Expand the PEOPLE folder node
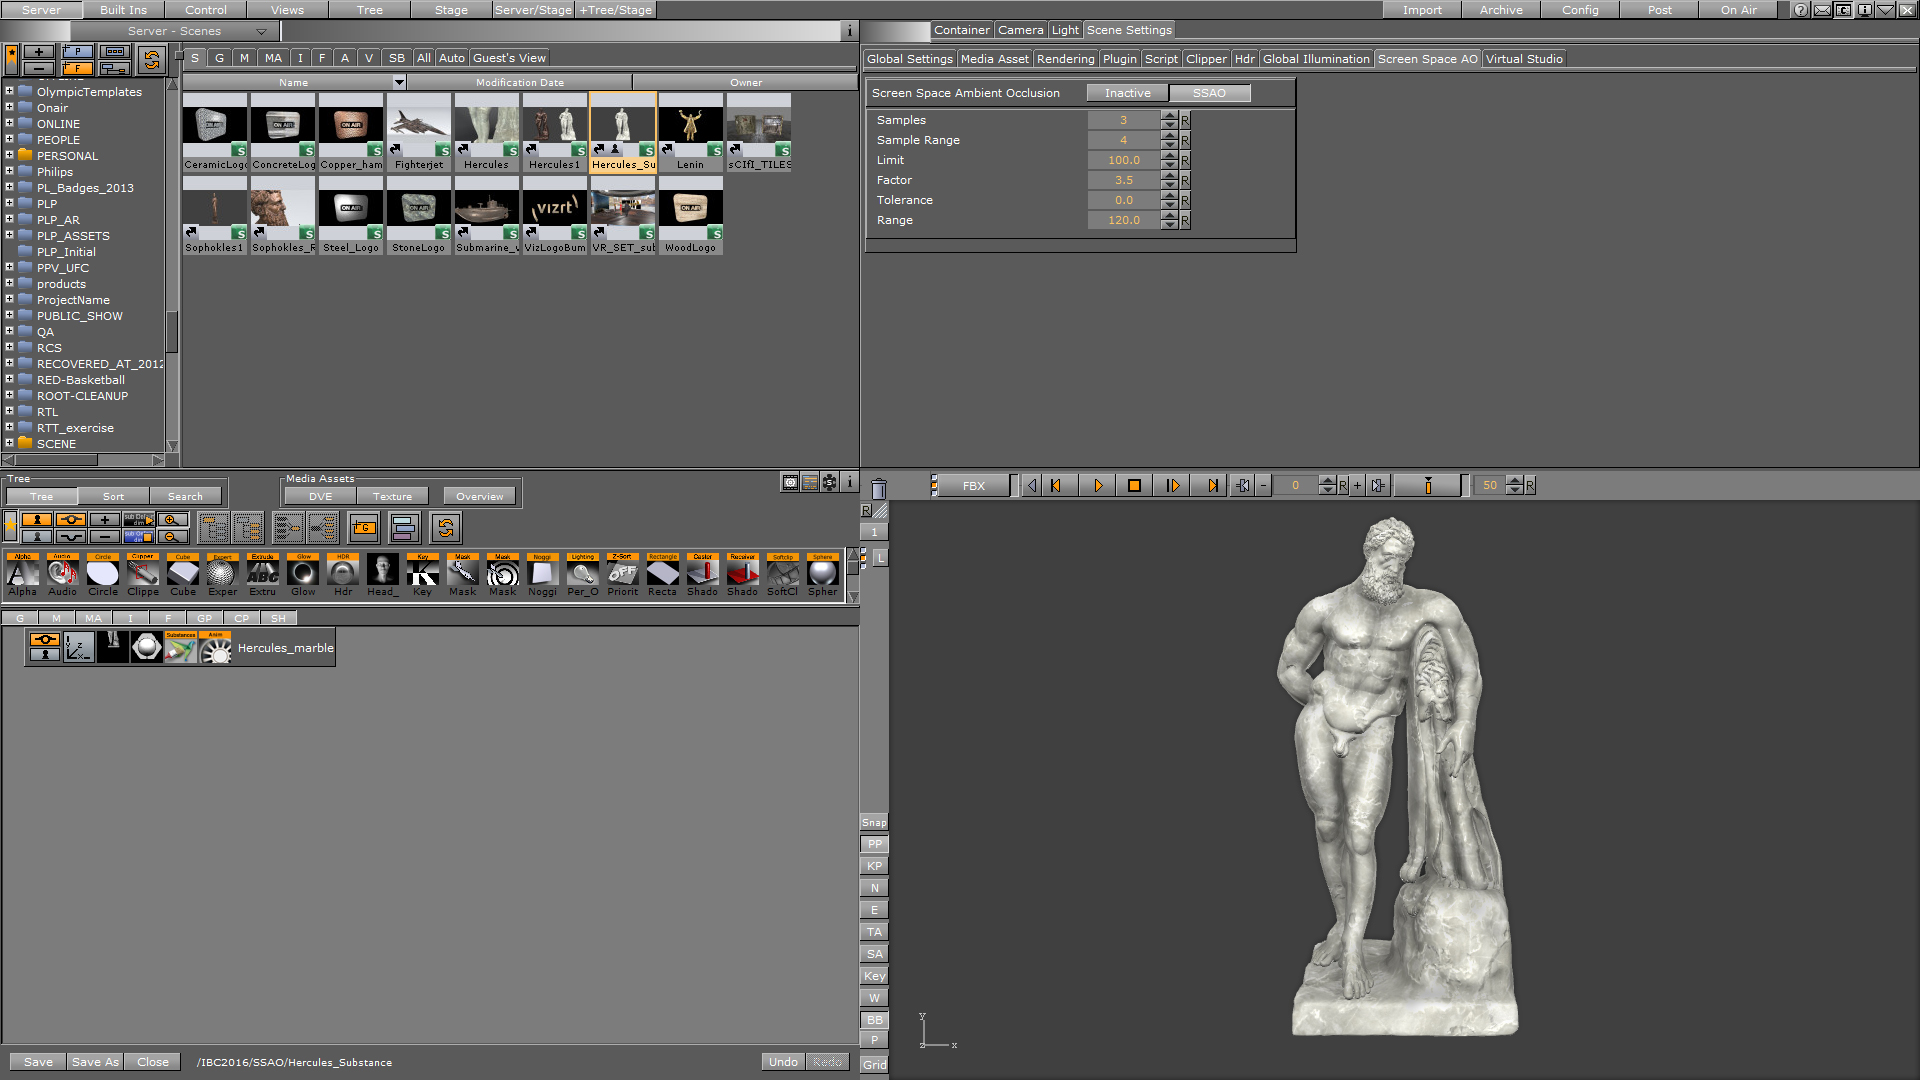 coord(10,139)
